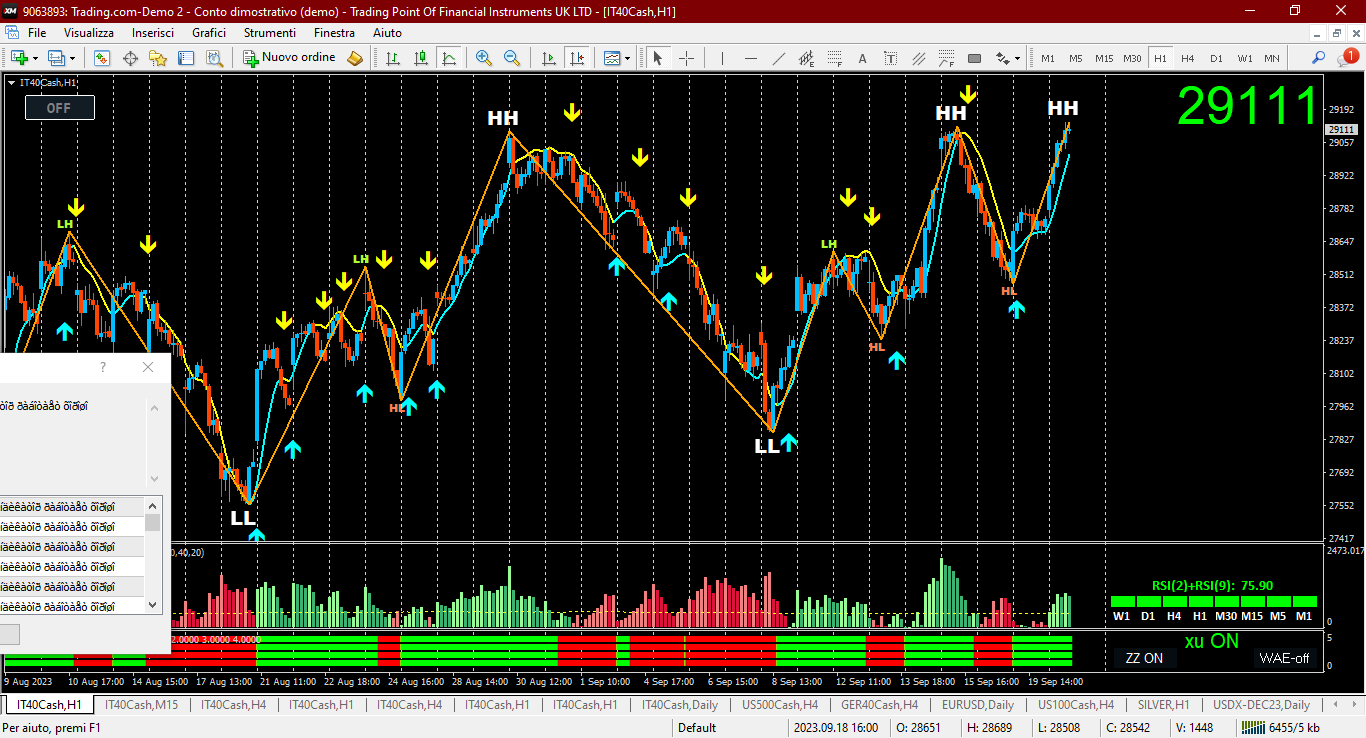Click dialog help question mark
This screenshot has width=1366, height=738.
[102, 367]
